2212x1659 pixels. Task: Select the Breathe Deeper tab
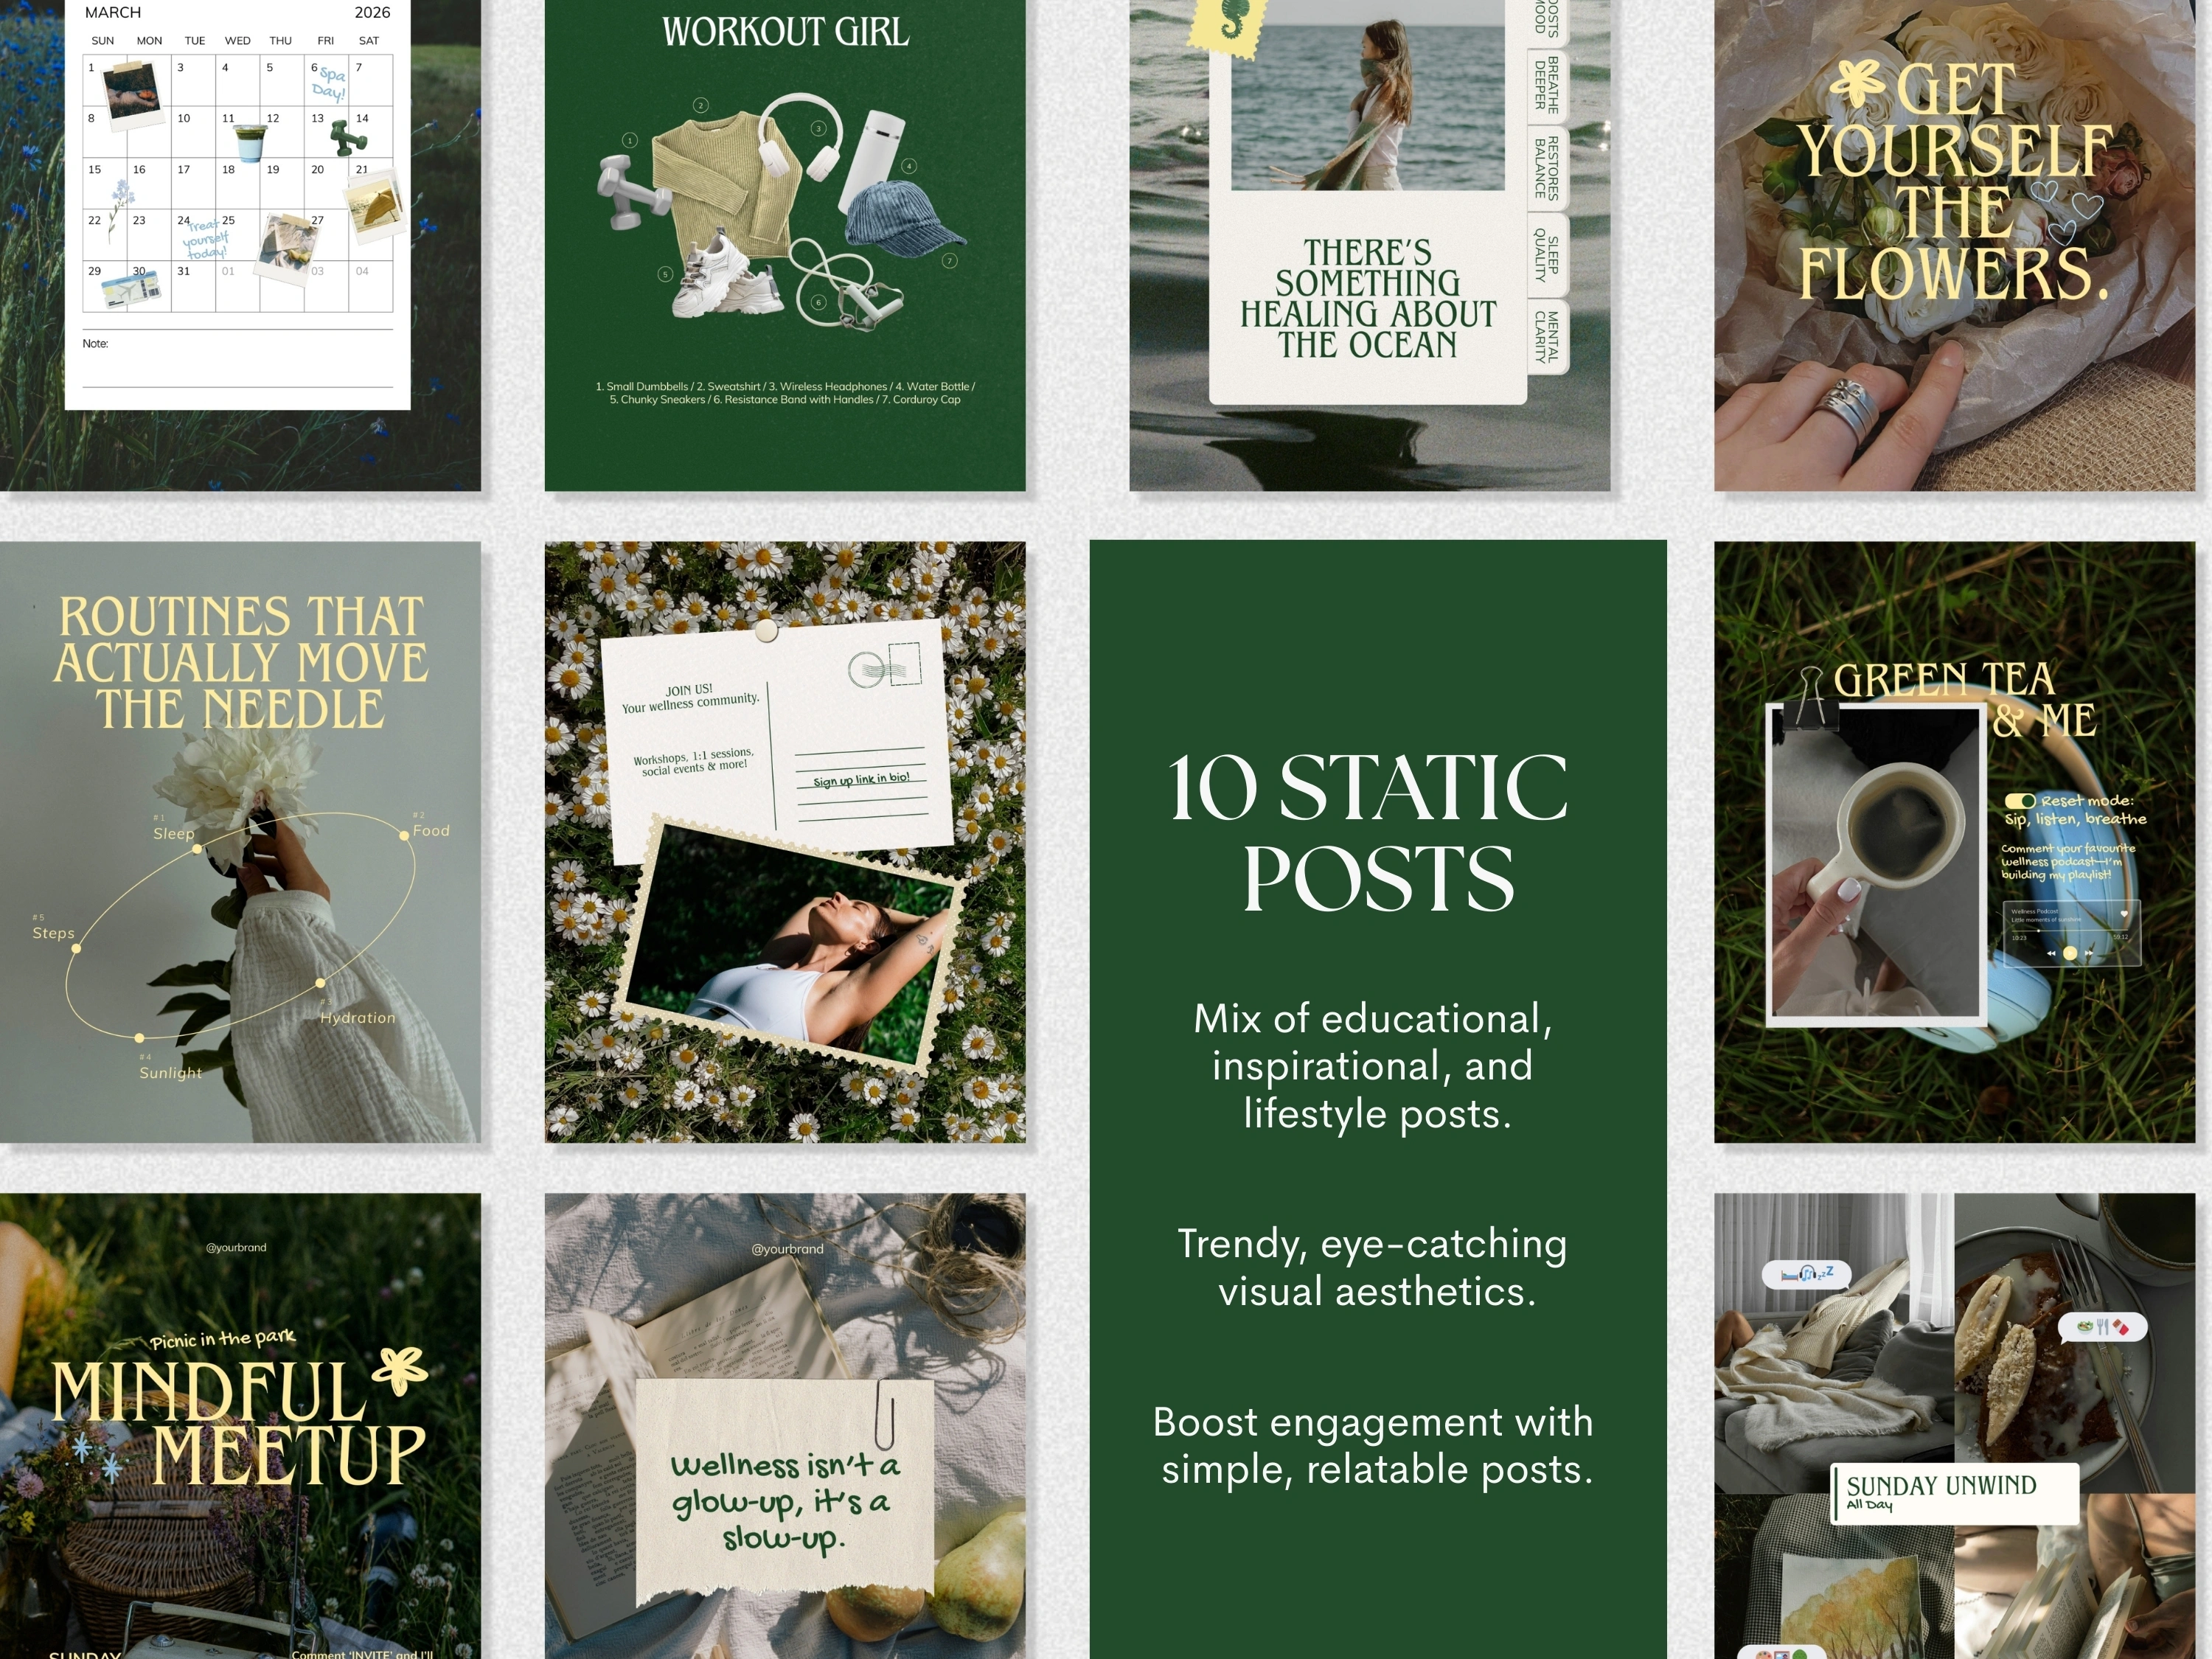tap(1546, 84)
